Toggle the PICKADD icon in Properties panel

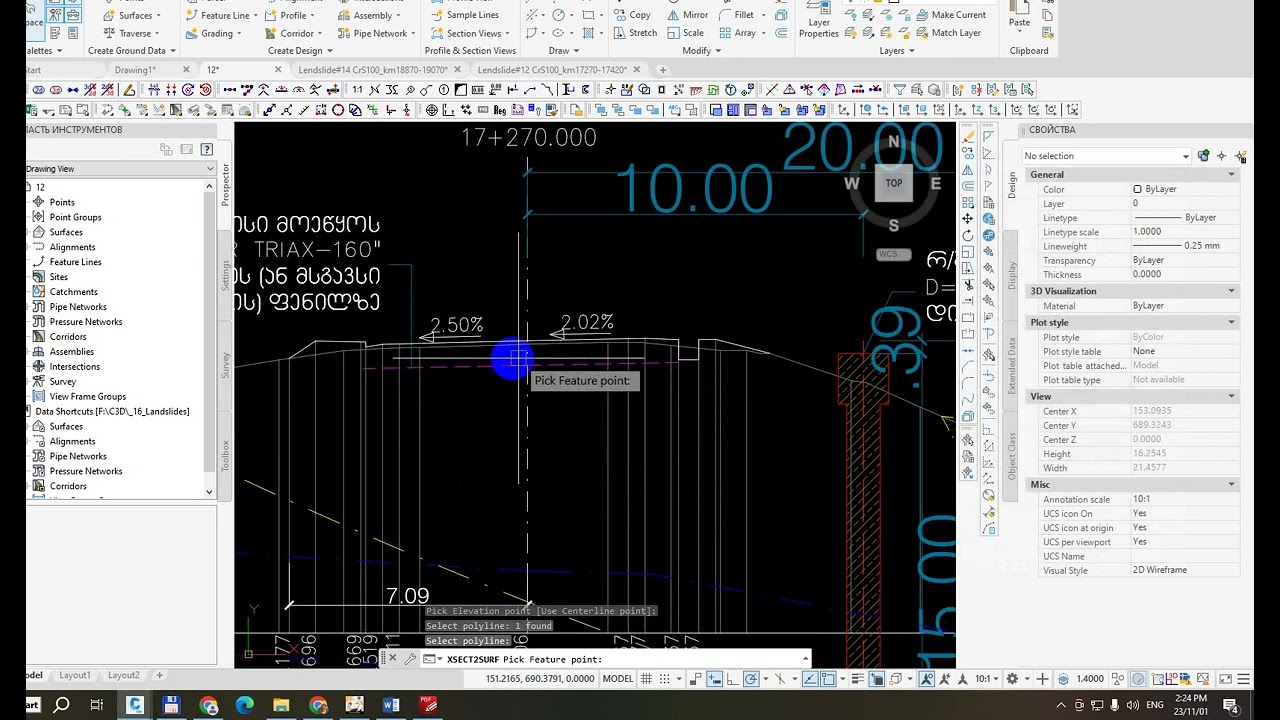(1203, 156)
